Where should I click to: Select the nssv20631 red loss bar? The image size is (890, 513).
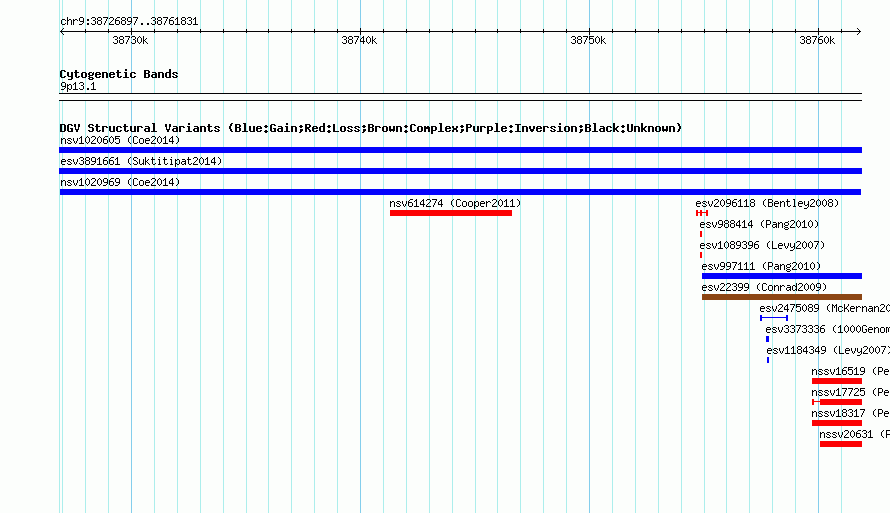point(841,444)
